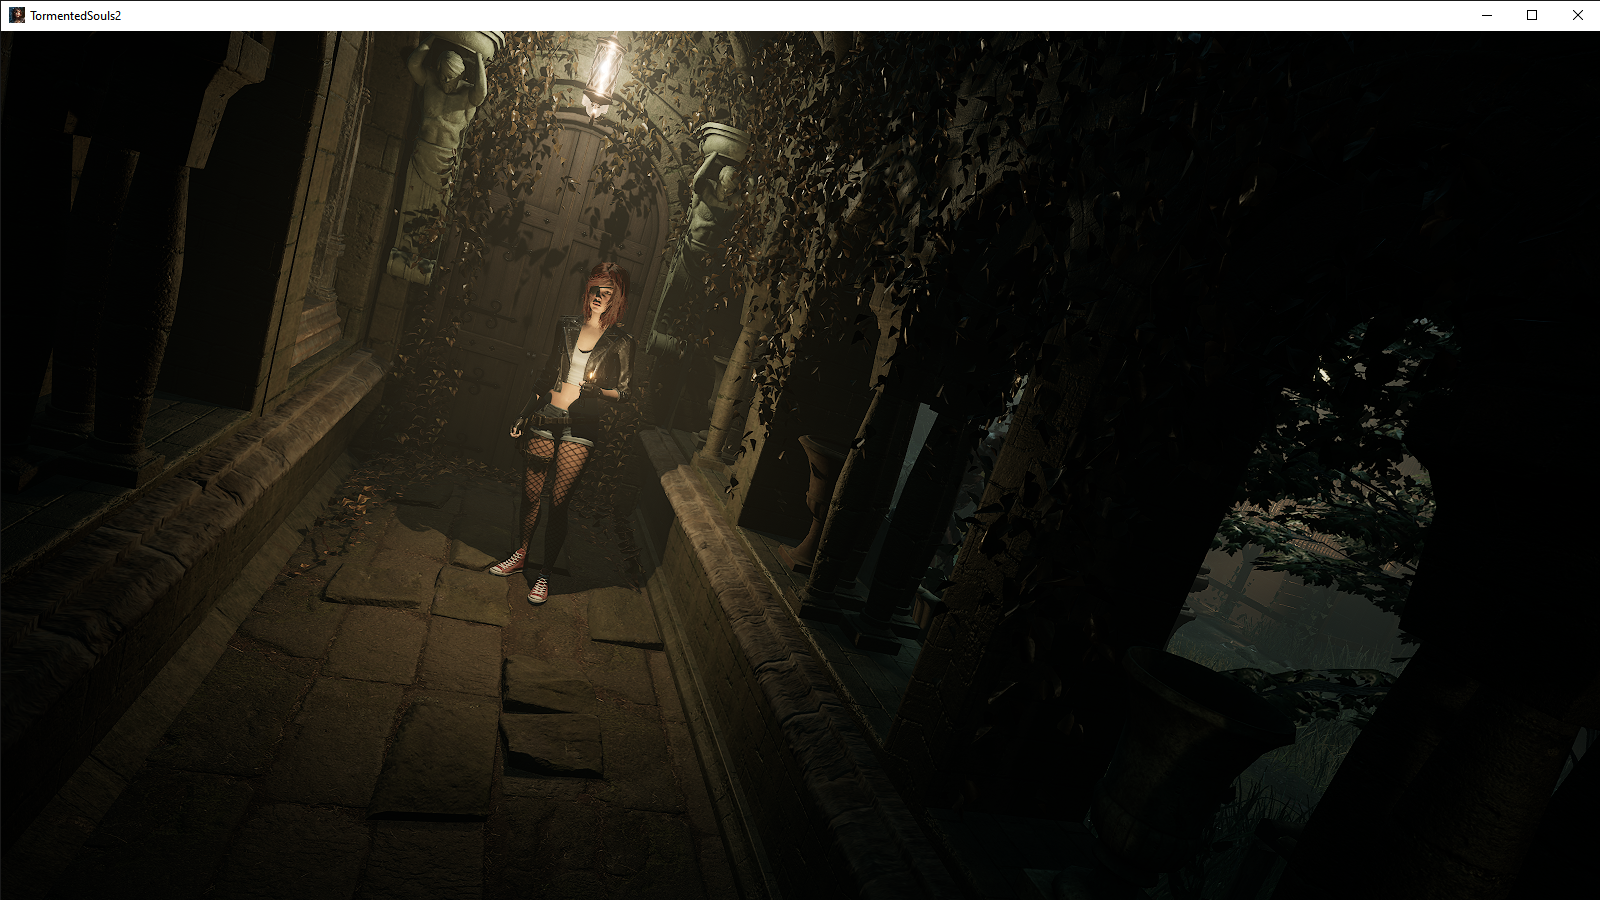Select the red-haired woman holding a lighter

click(x=570, y=432)
